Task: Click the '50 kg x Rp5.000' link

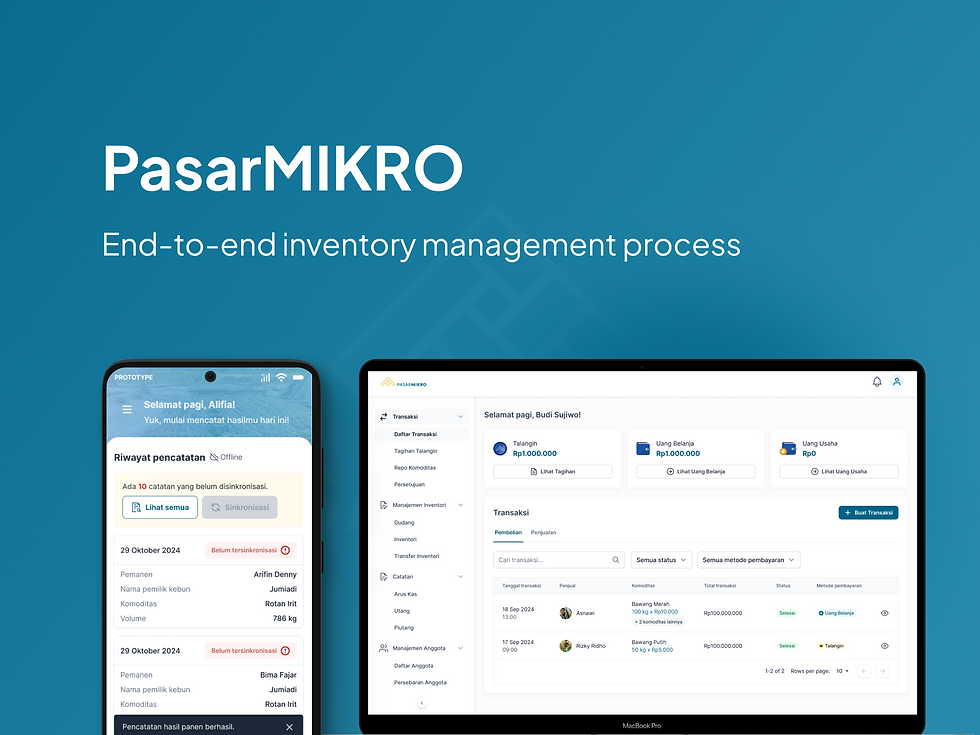Action: coord(652,650)
